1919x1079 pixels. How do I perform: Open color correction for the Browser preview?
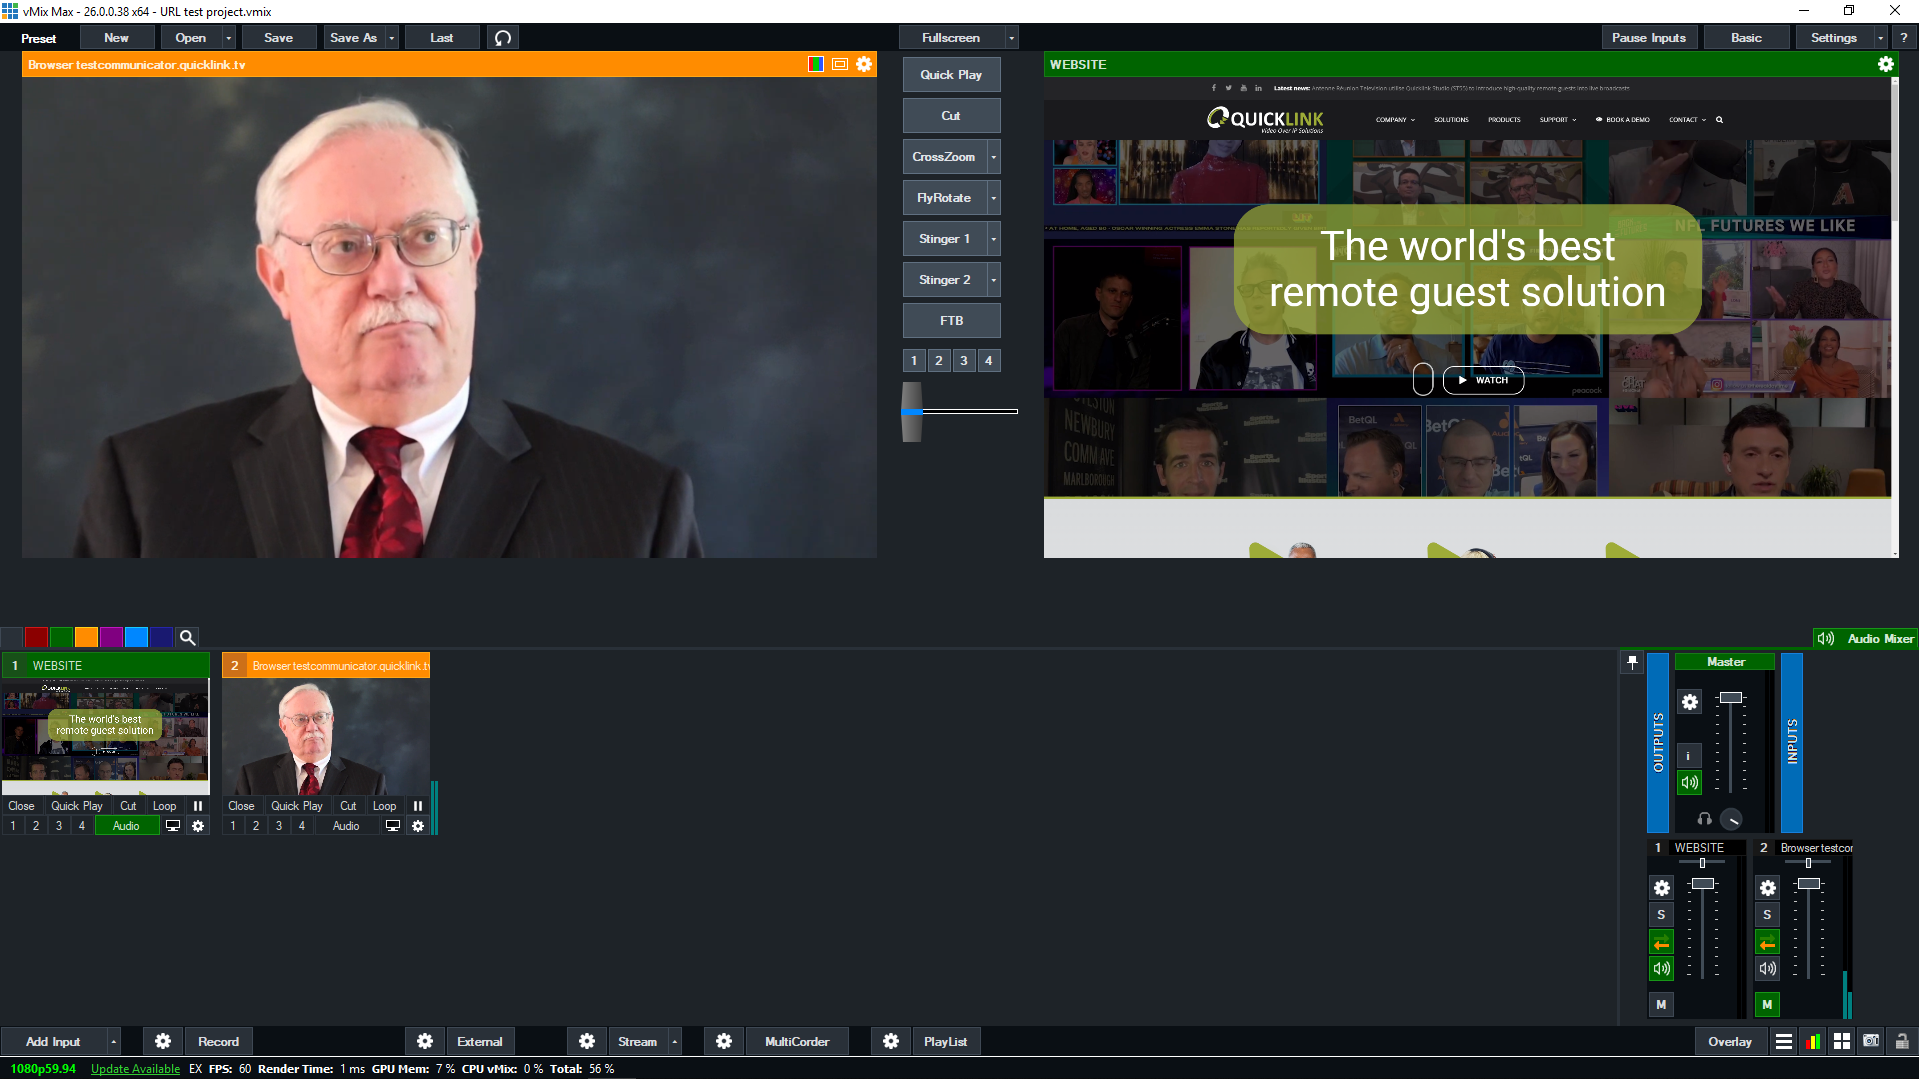(816, 64)
